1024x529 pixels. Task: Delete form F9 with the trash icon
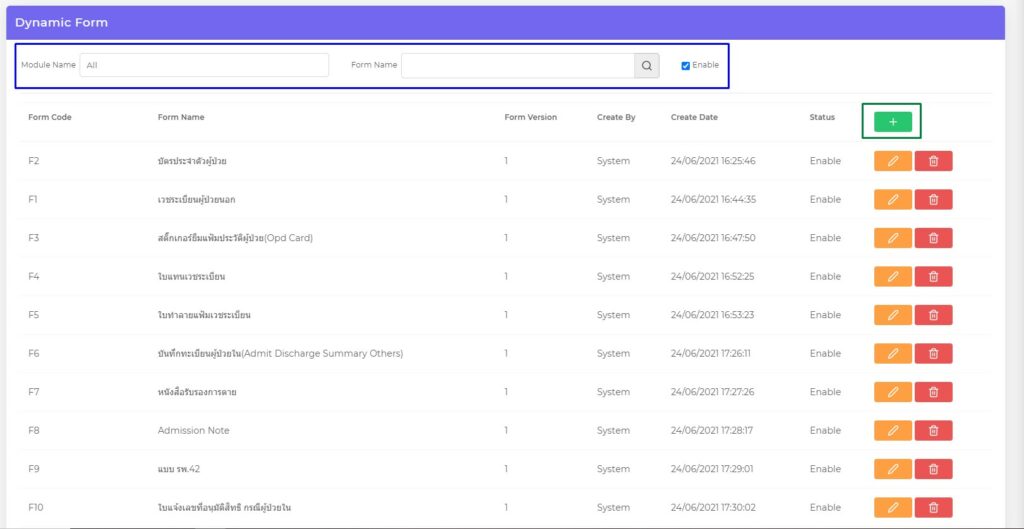pos(933,469)
